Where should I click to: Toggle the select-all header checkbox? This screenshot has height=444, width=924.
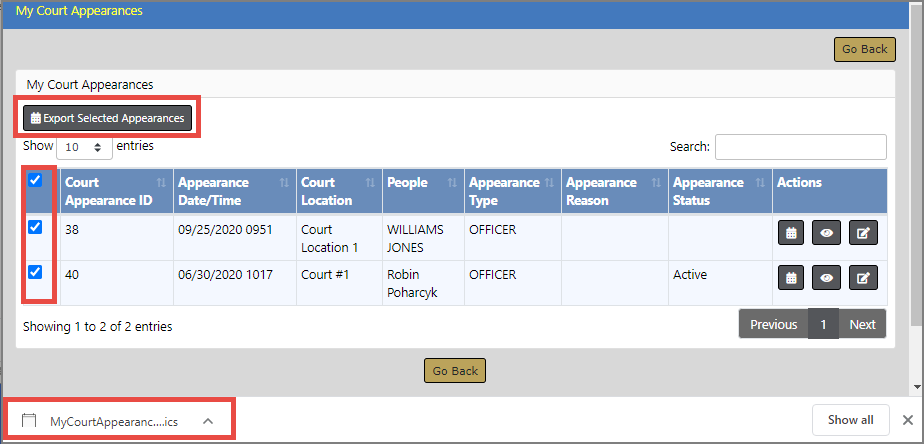pyautogui.click(x=36, y=181)
